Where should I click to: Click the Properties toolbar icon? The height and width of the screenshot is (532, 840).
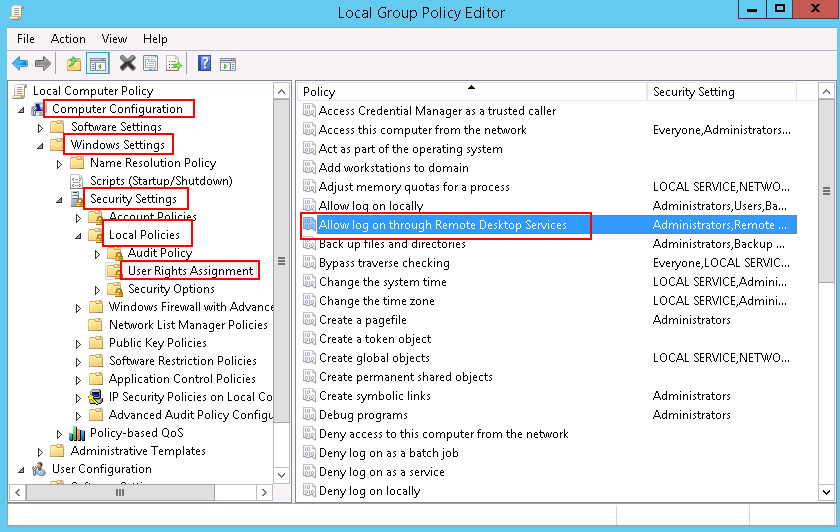pos(151,64)
